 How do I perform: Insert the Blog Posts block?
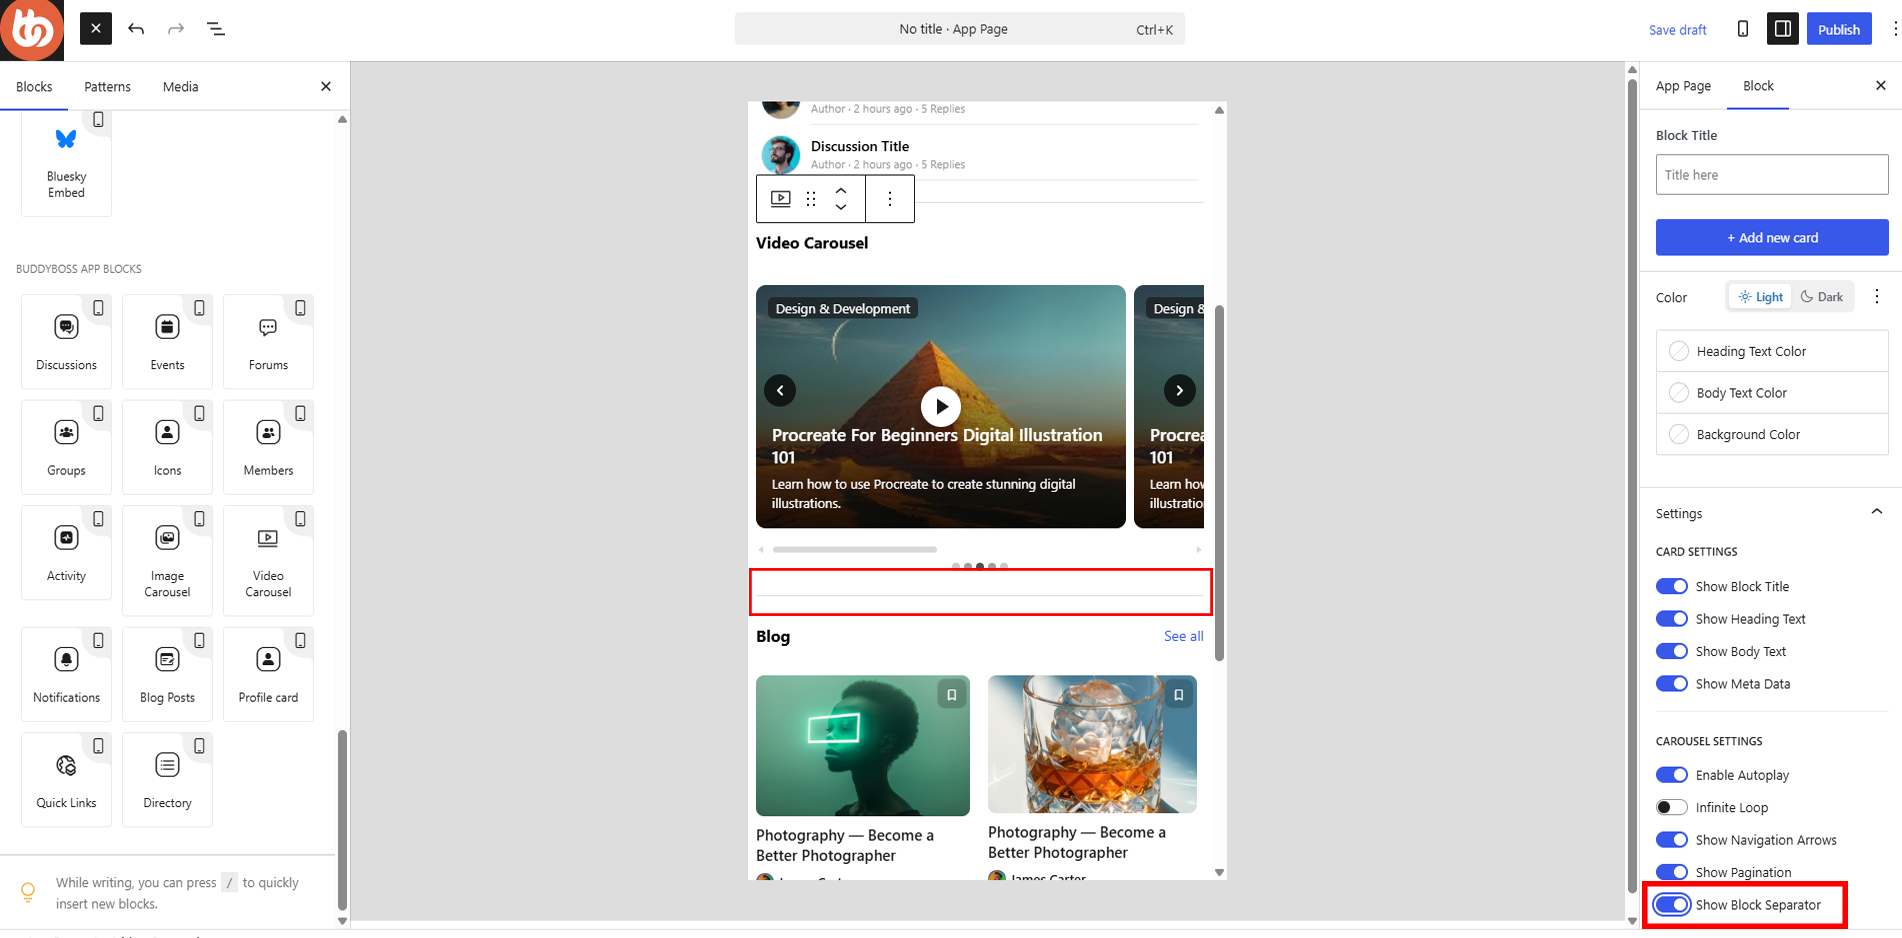coord(167,673)
